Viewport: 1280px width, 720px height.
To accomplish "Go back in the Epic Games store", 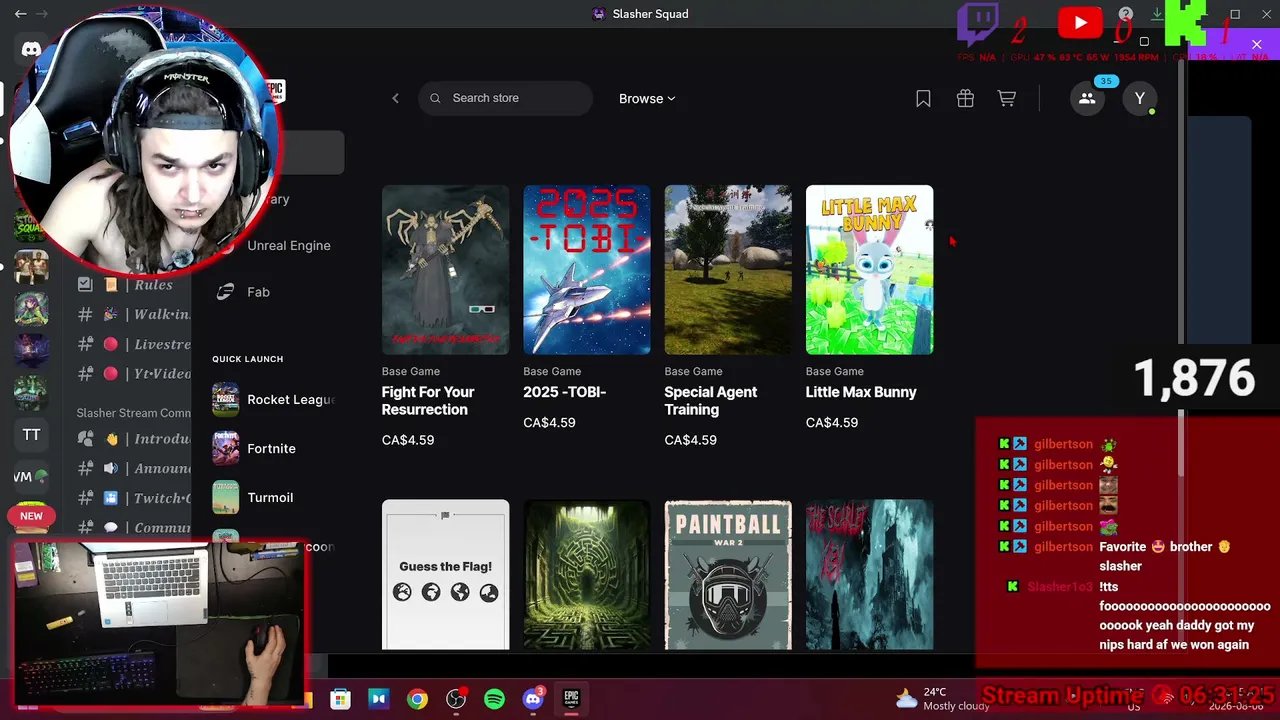I will [x=395, y=98].
